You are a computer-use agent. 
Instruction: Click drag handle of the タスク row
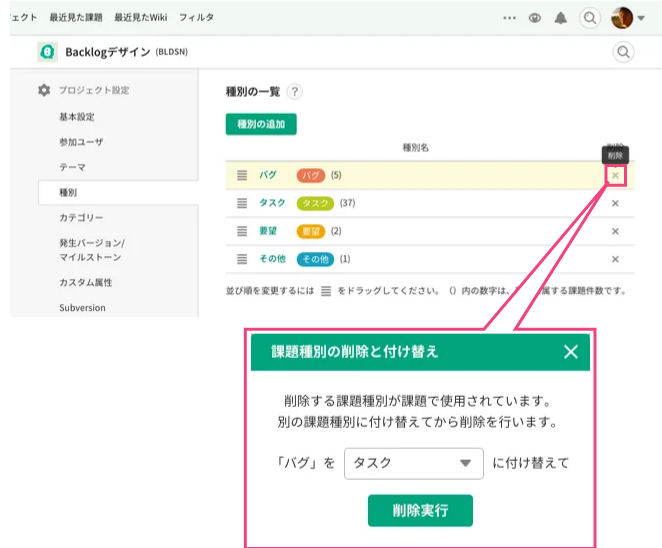242,203
